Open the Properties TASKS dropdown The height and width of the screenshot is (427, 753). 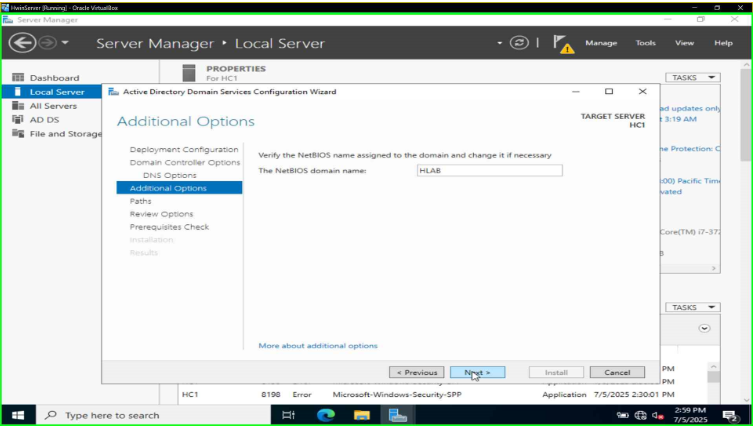[x=692, y=77]
